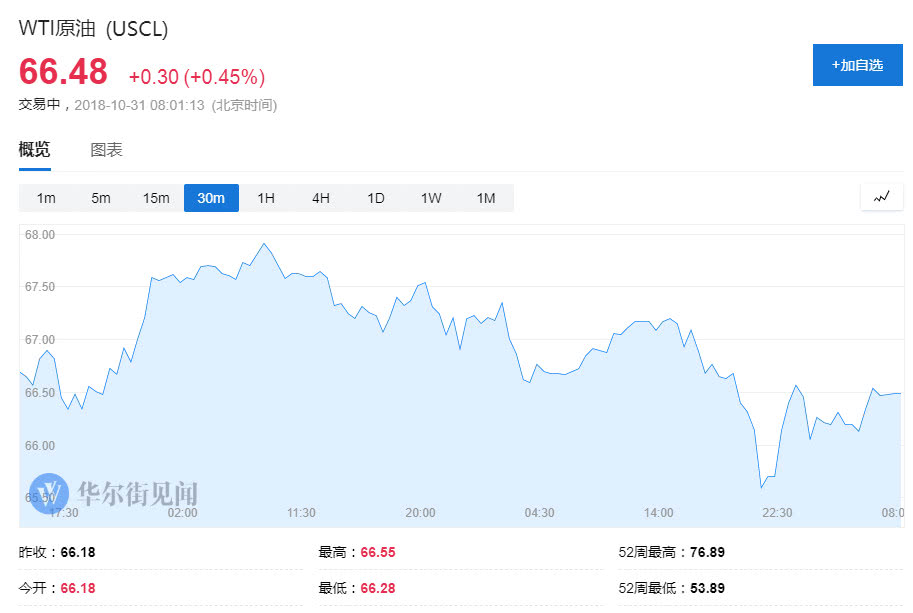The width and height of the screenshot is (913, 613).
Task: Switch chart to 1H interval
Action: pyautogui.click(x=266, y=198)
